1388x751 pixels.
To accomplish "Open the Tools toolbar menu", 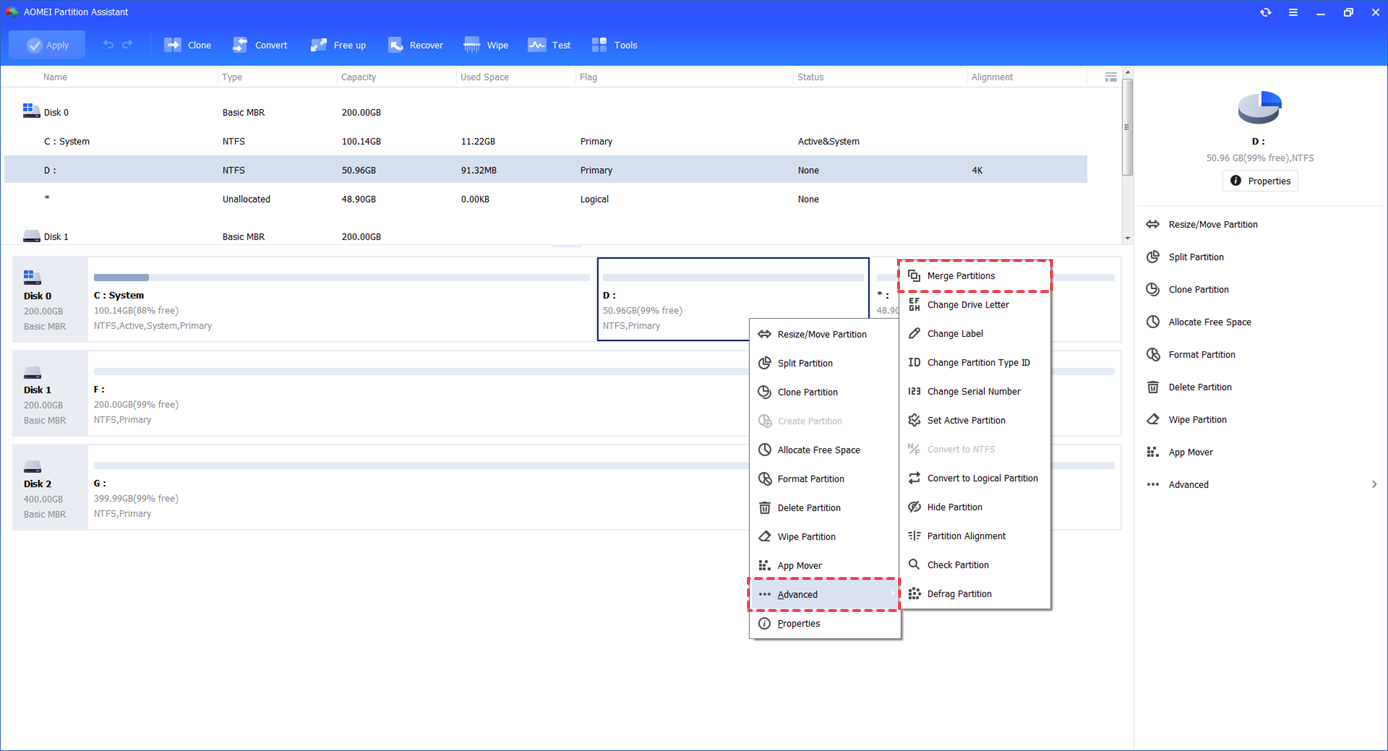I will 614,45.
